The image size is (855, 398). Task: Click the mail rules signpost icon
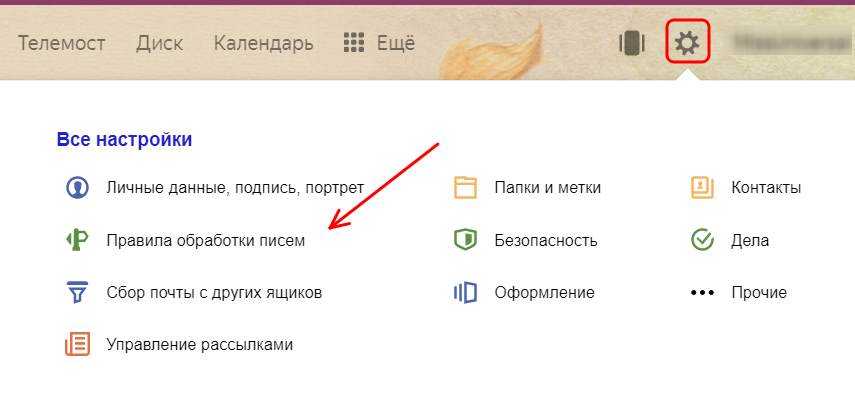coord(76,240)
